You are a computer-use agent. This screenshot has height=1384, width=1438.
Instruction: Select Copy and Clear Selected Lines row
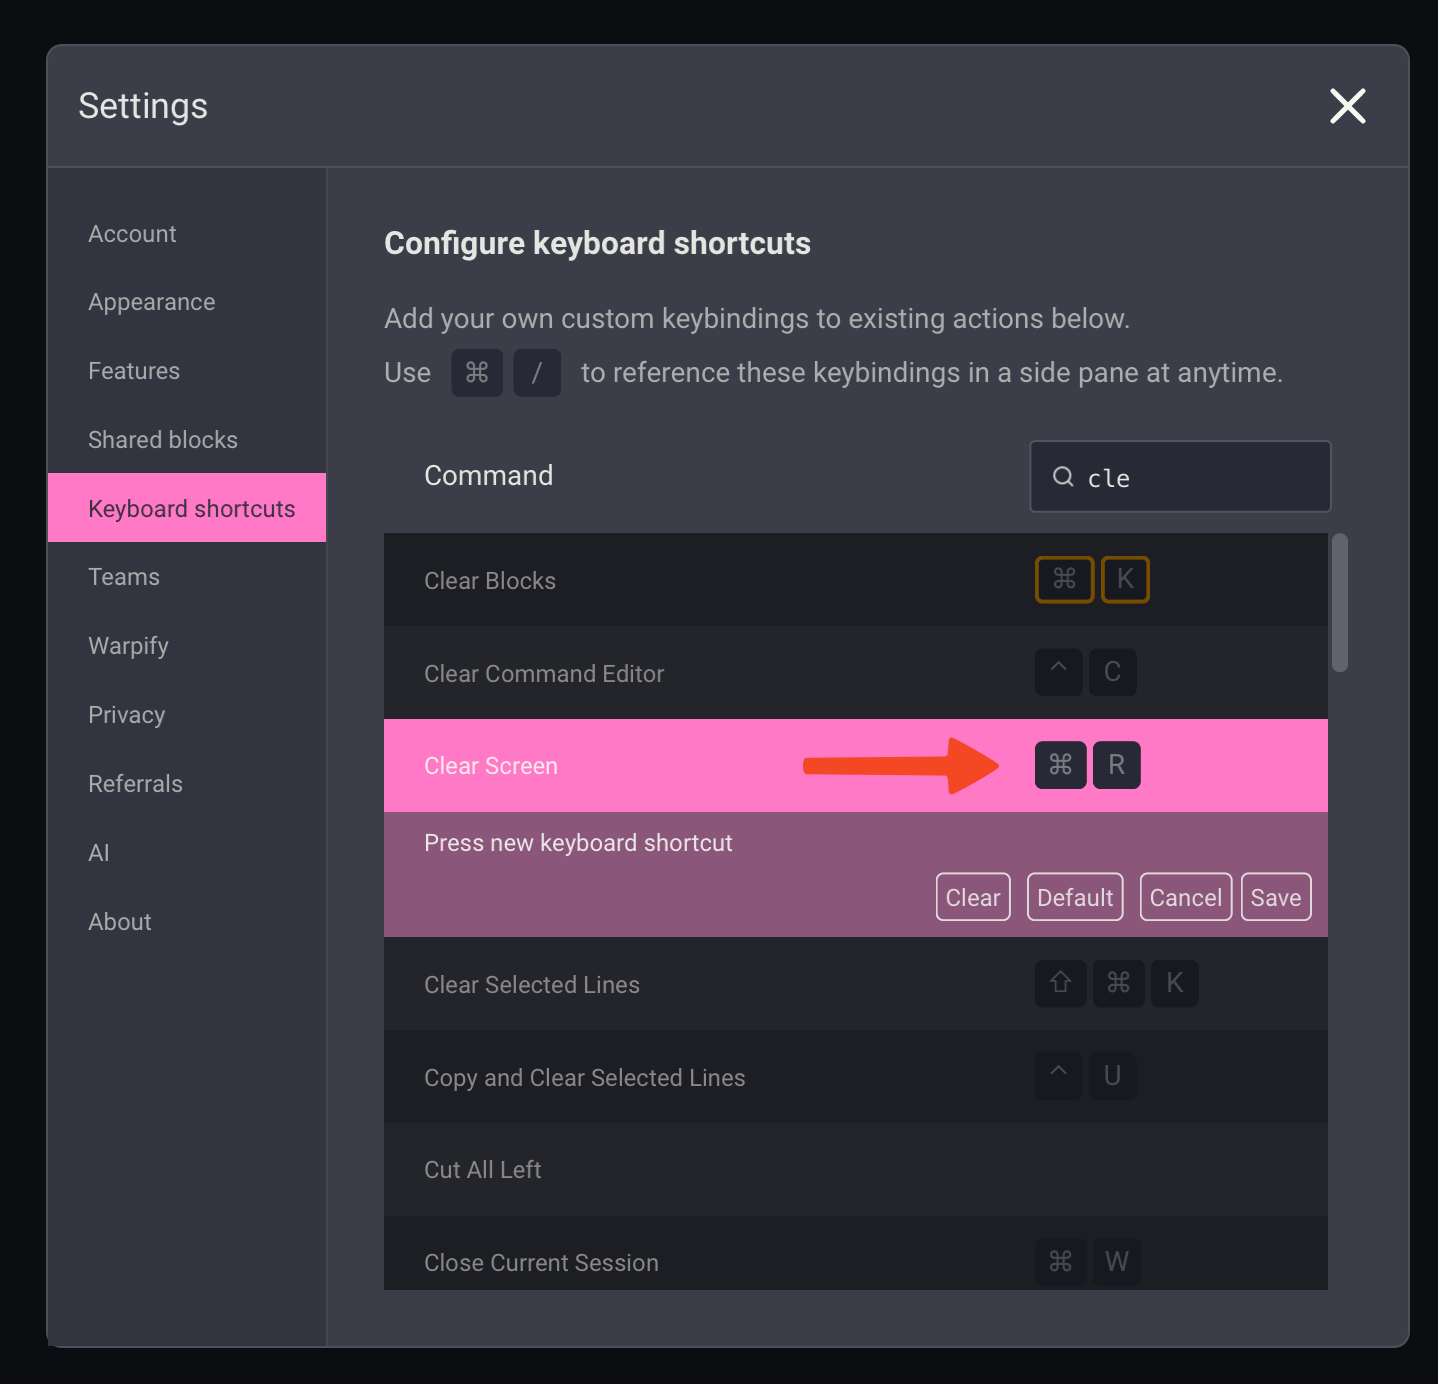[856, 1077]
